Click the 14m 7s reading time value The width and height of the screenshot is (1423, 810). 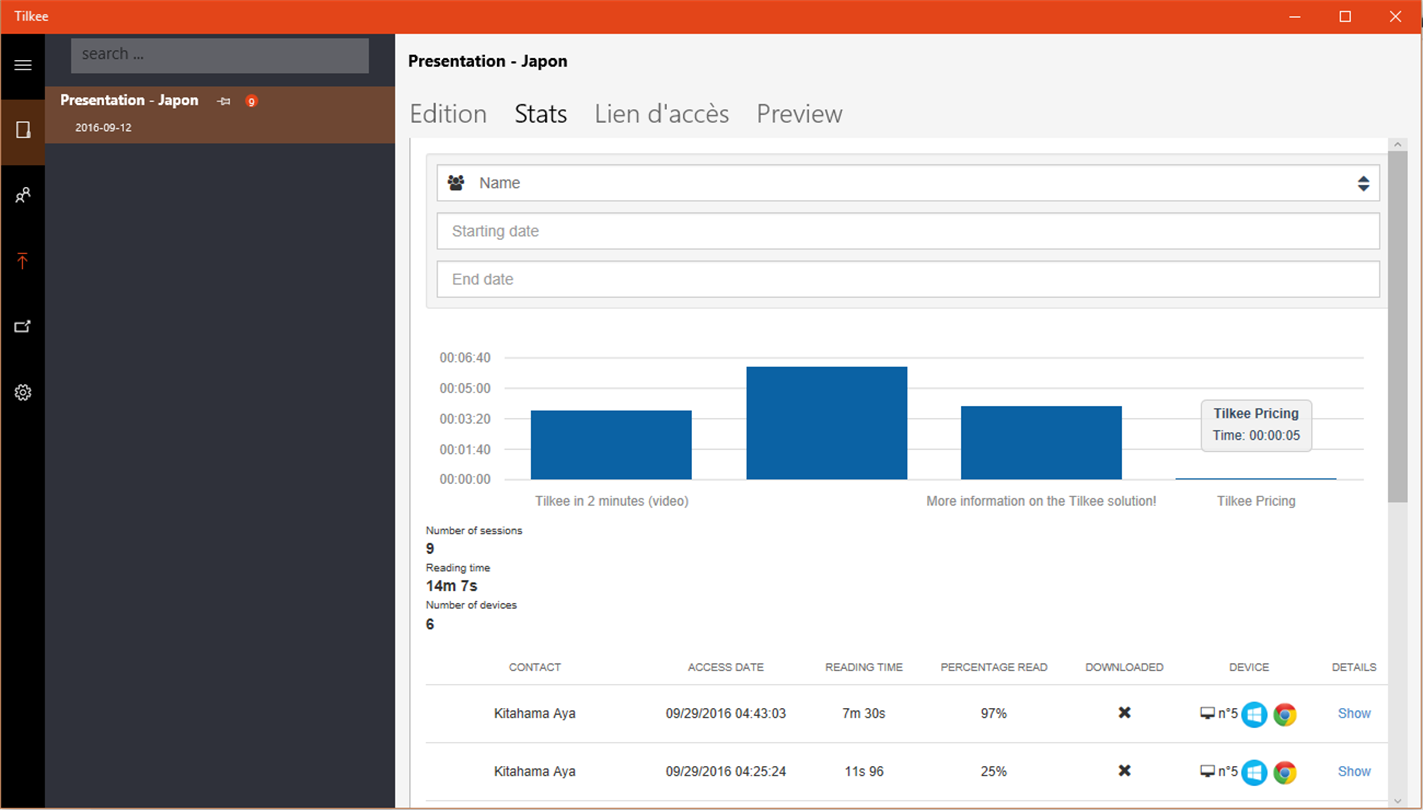tap(451, 586)
